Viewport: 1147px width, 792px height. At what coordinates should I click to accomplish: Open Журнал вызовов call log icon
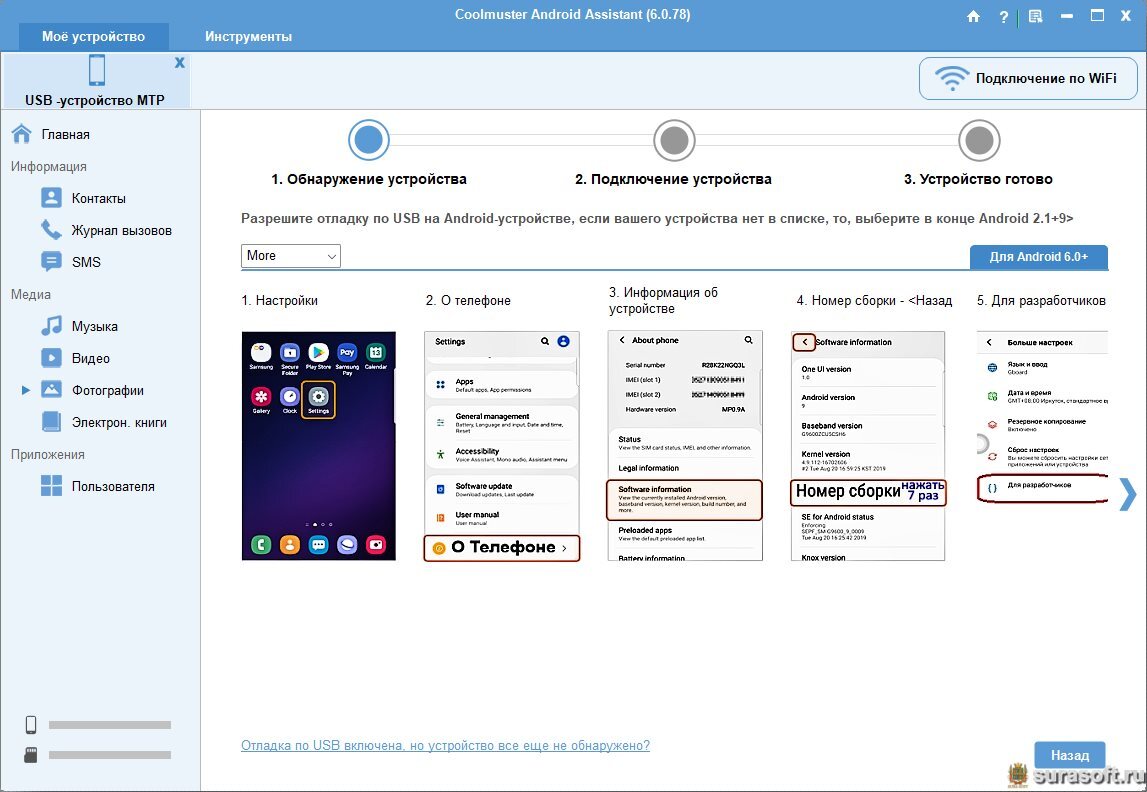tap(51, 230)
